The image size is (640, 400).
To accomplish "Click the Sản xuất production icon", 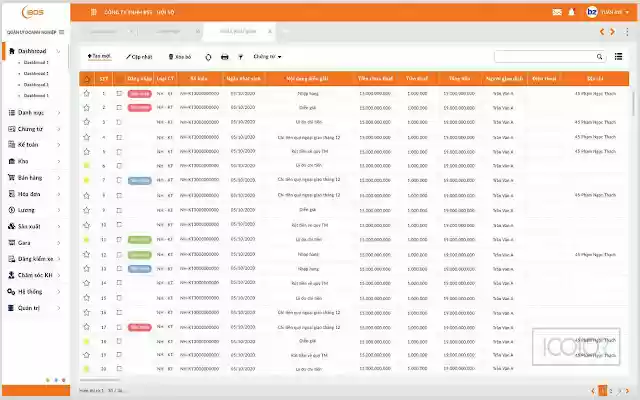I will click(x=11, y=226).
